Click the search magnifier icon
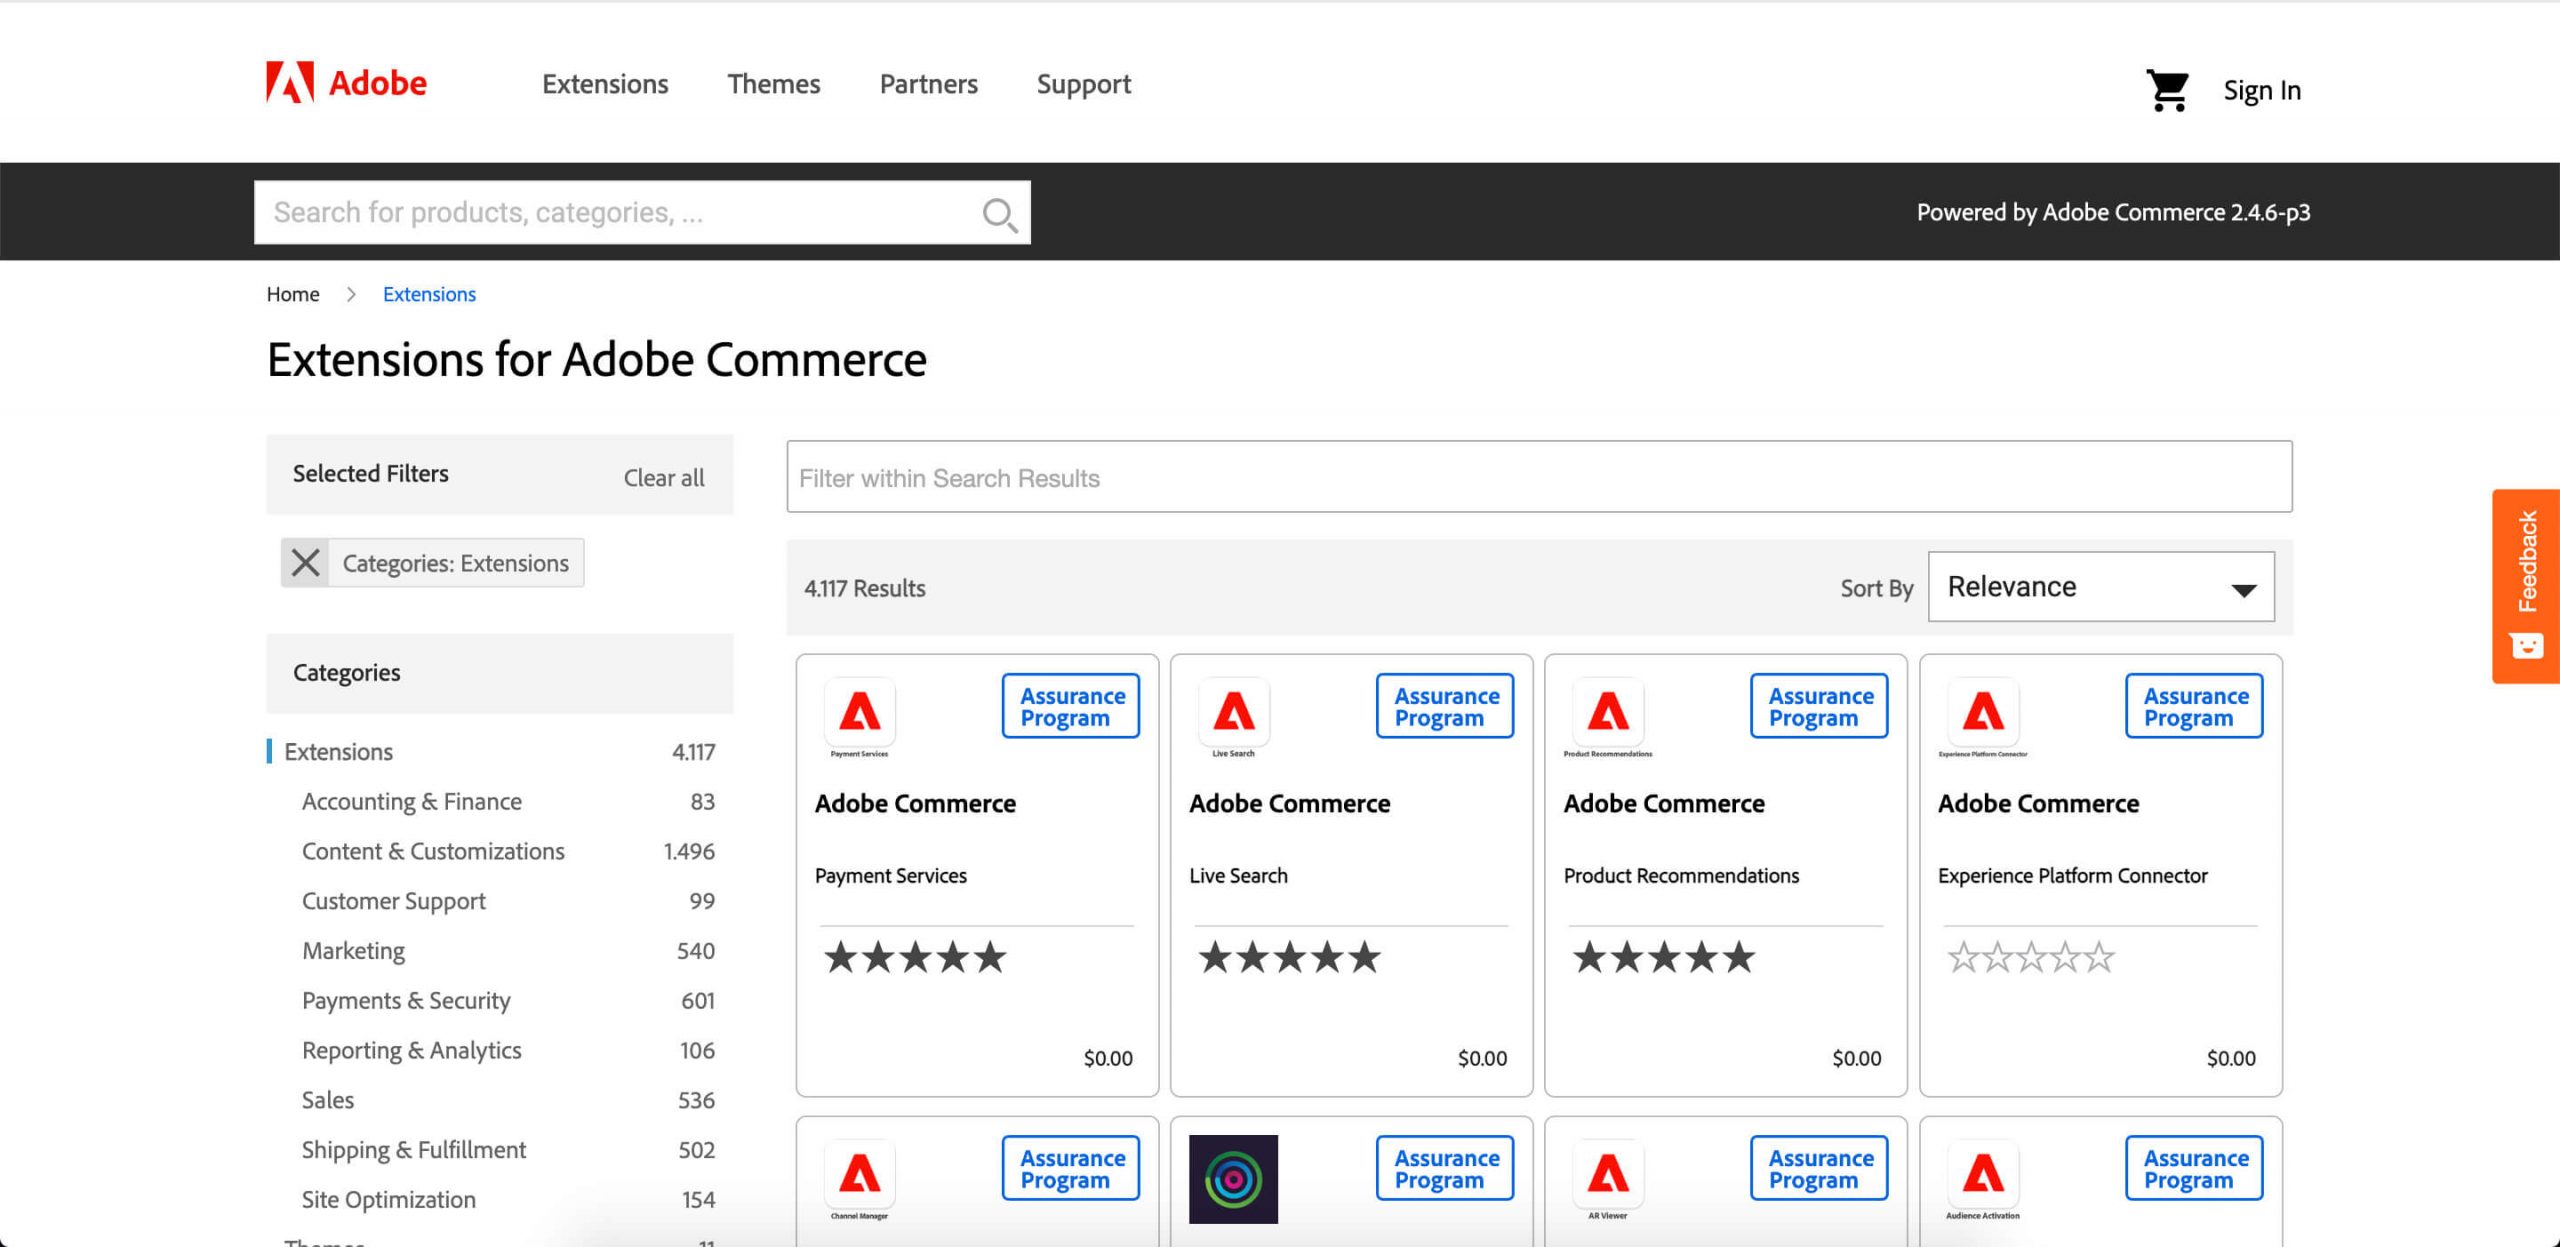The height and width of the screenshot is (1247, 2560). pos(998,214)
